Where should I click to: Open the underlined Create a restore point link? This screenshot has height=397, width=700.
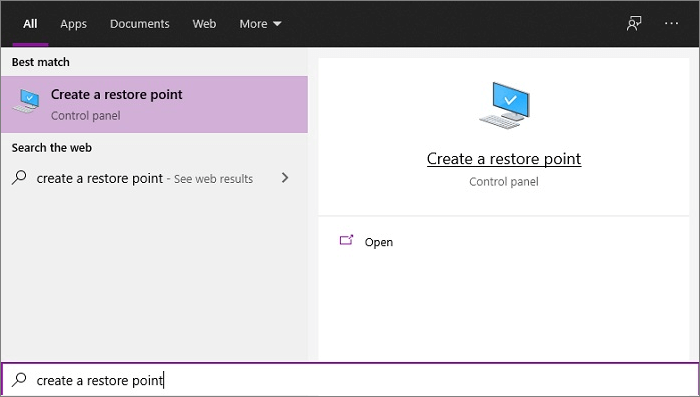(504, 159)
